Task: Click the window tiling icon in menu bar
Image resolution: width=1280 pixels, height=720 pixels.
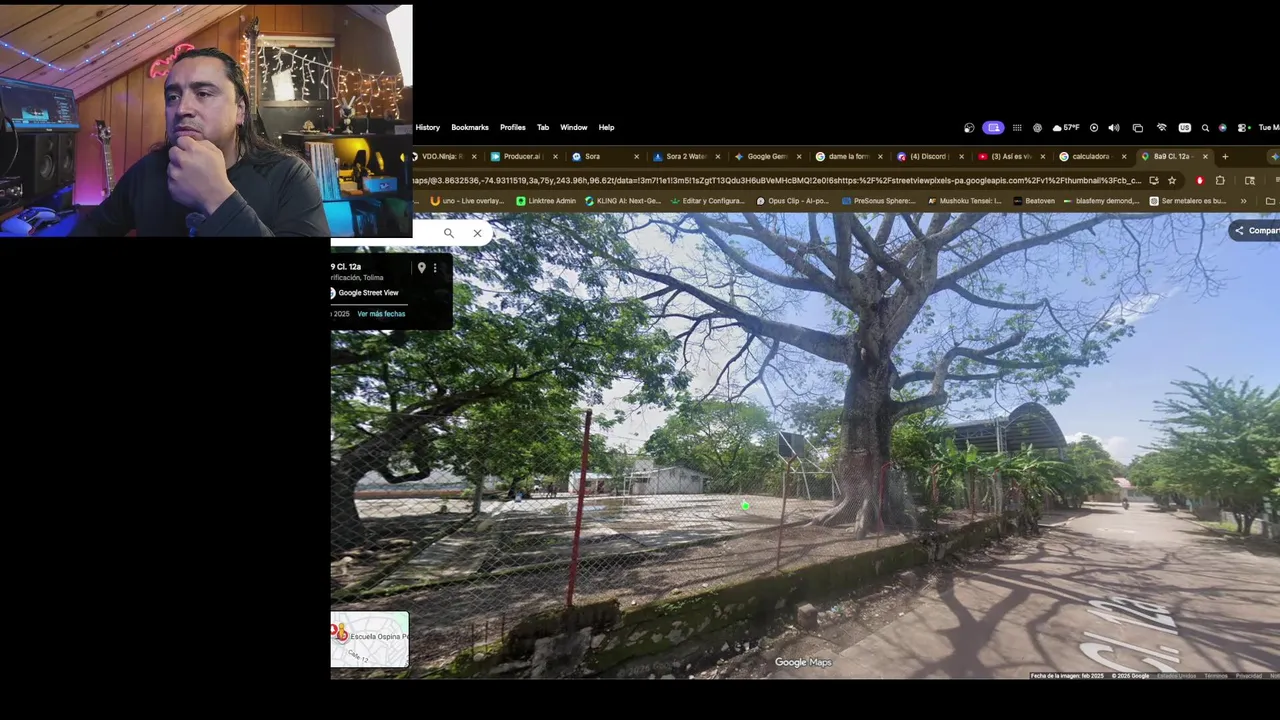Action: coord(1137,128)
